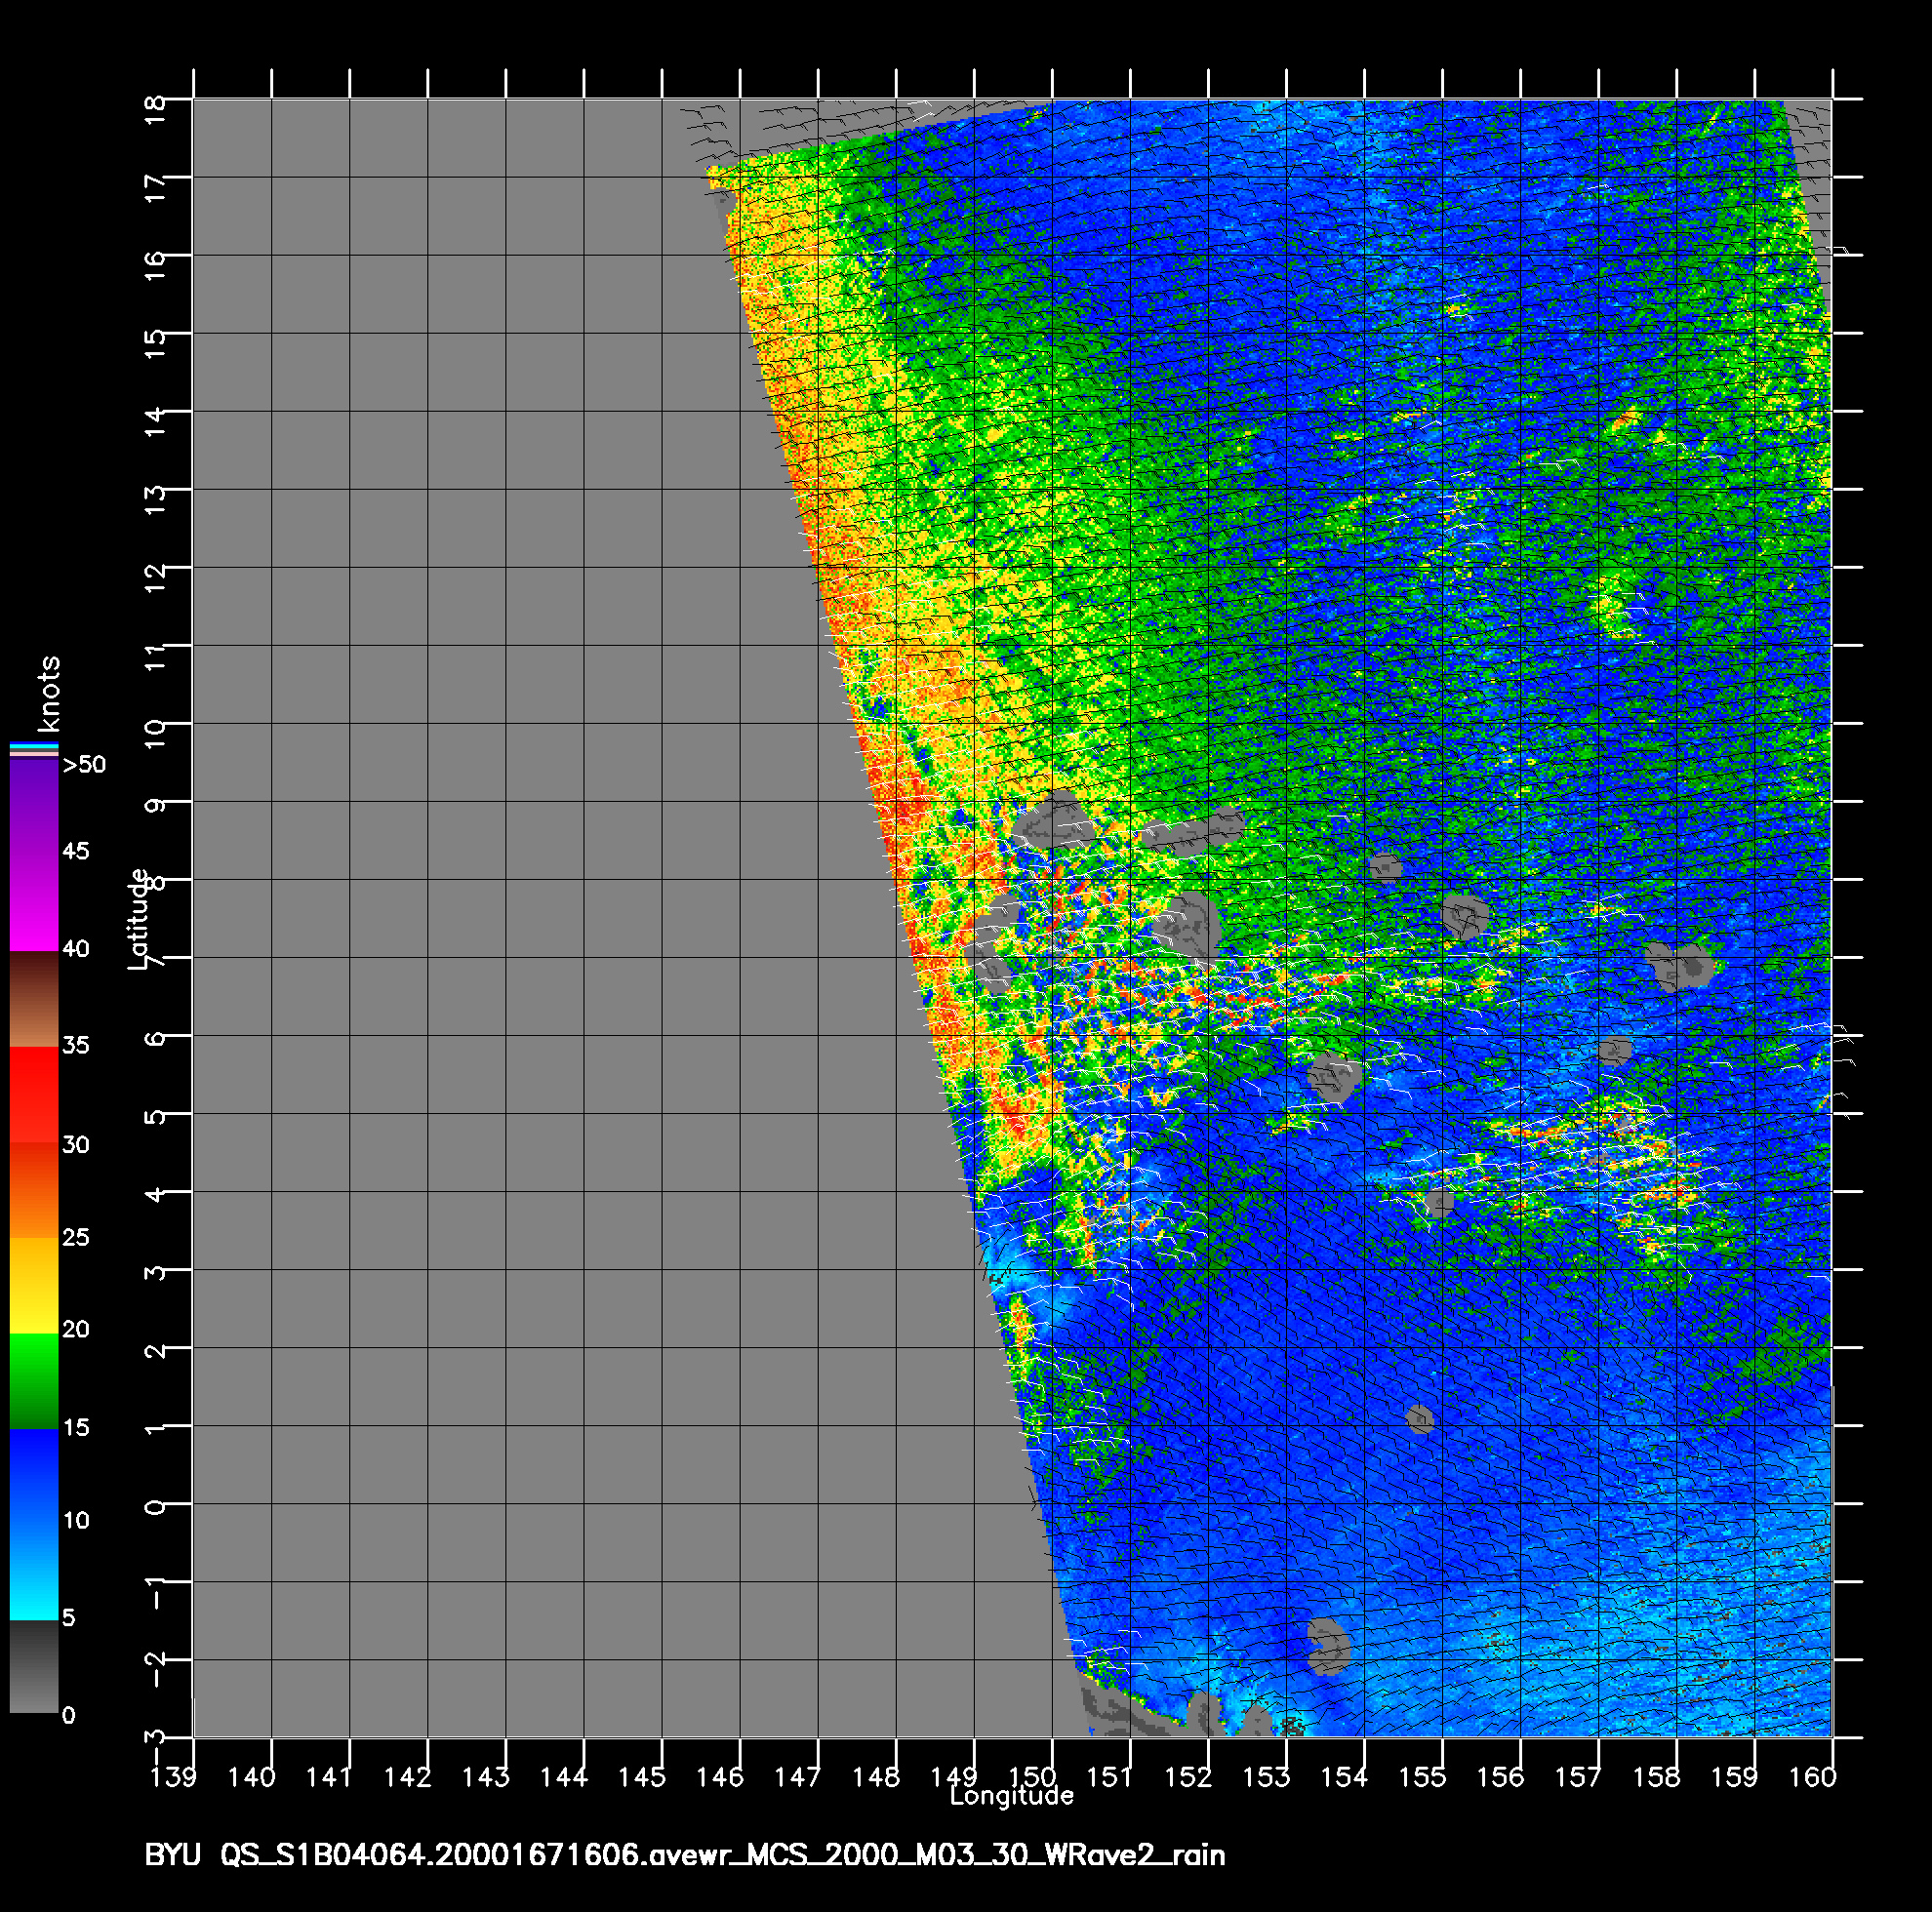Pick the gray 0–5 knots colorbar segment
This screenshot has height=1912, width=1932.
pos(34,1666)
